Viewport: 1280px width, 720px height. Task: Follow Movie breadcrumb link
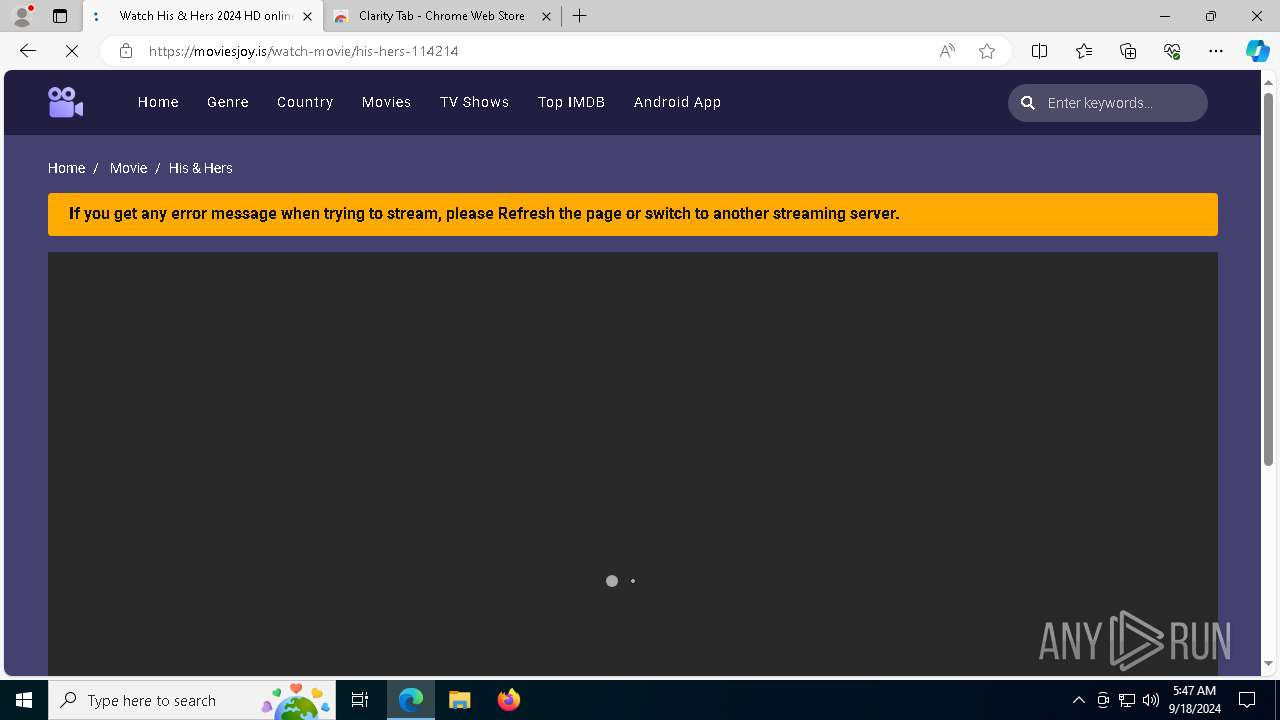[x=128, y=168]
